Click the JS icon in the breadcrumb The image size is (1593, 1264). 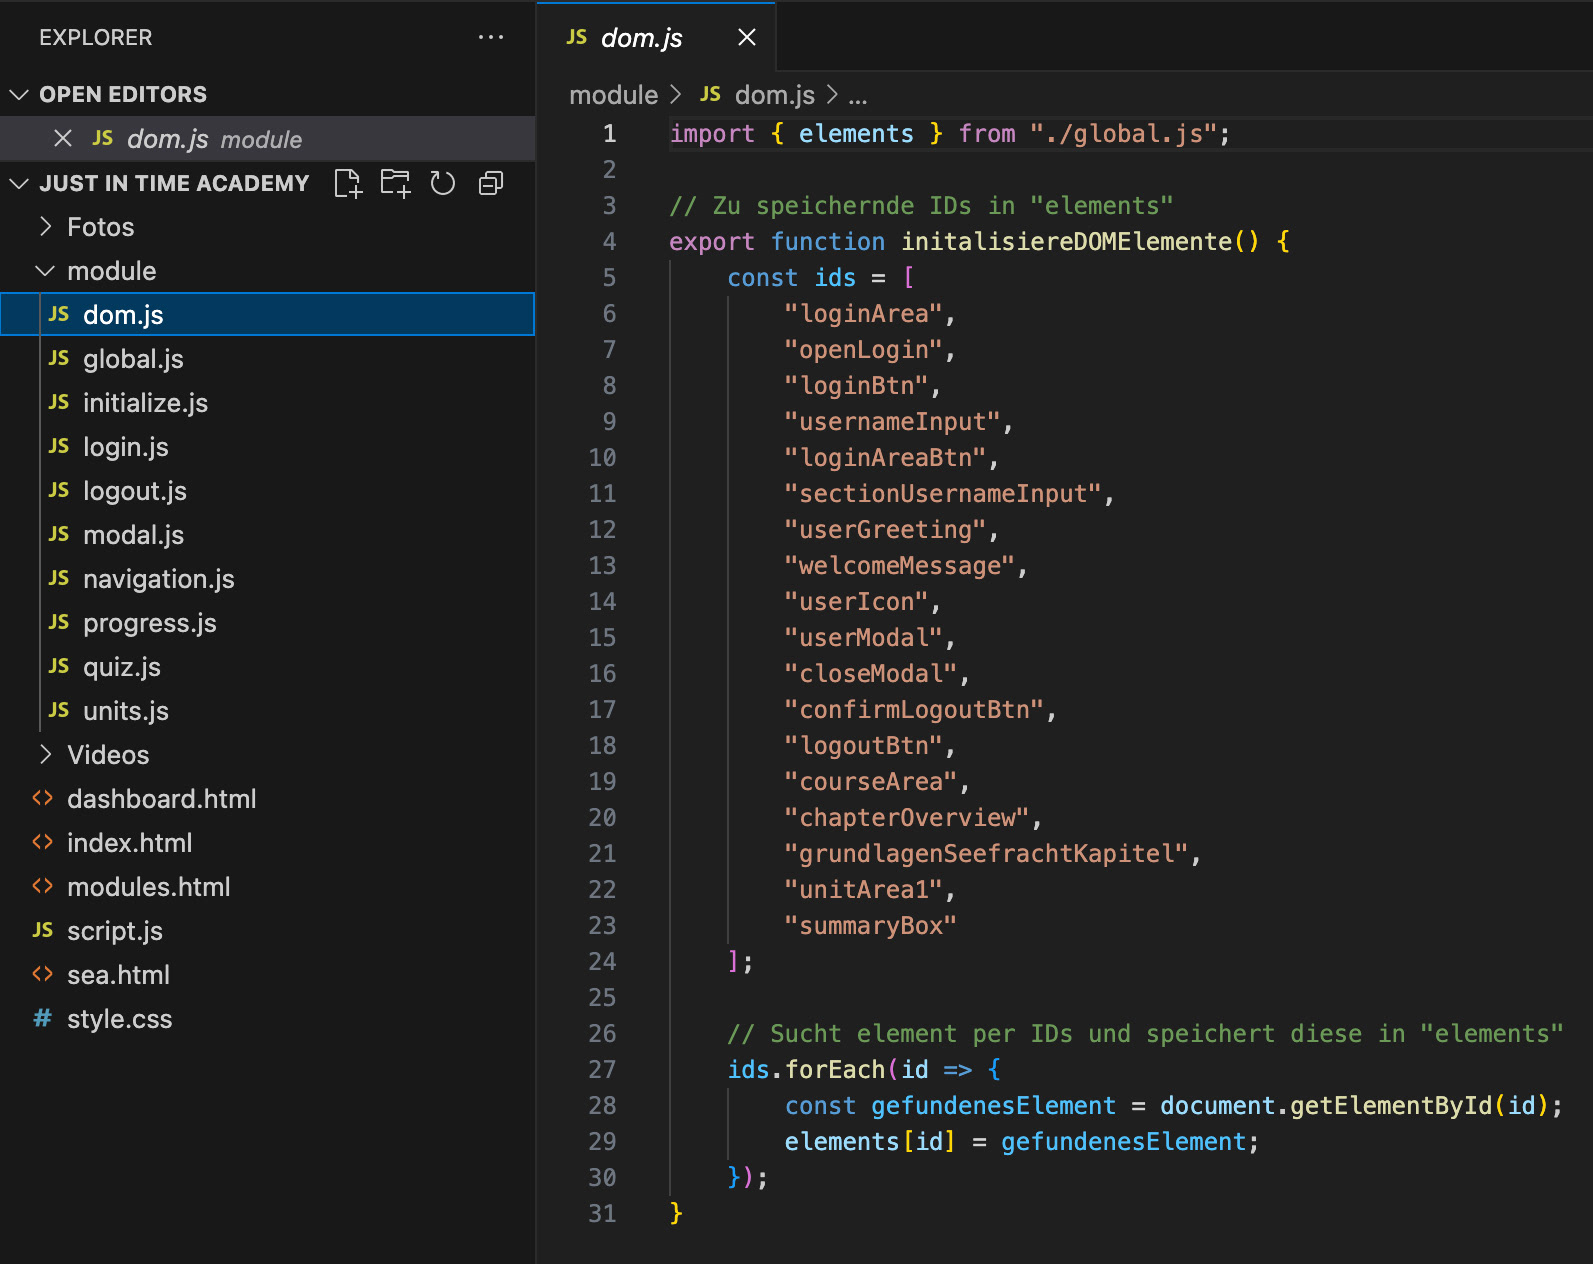710,94
